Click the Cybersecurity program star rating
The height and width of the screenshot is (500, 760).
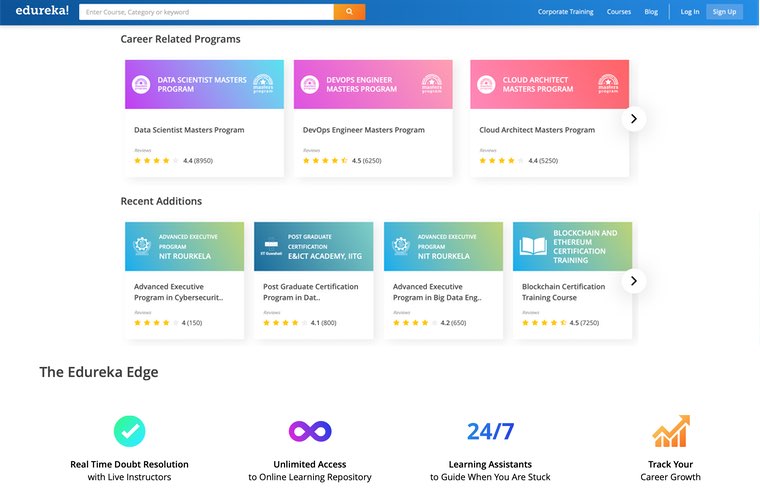[x=156, y=323]
